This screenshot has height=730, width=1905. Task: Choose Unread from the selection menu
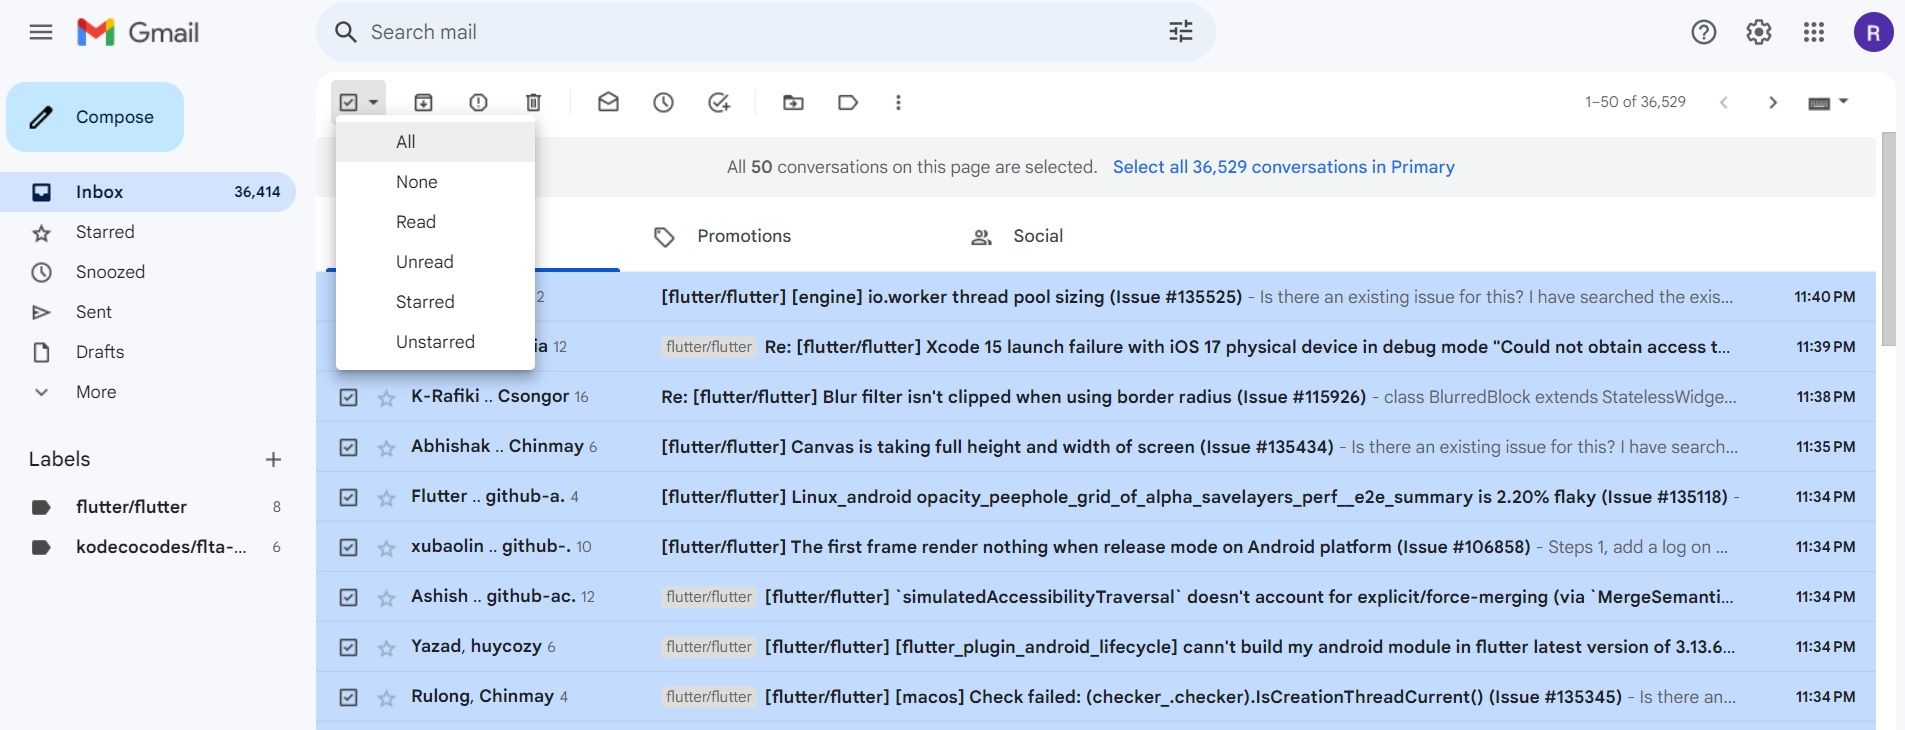424,262
